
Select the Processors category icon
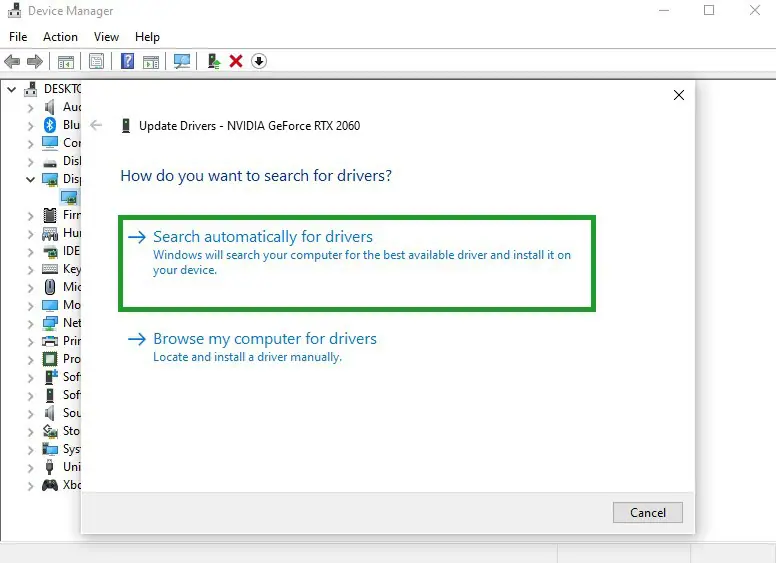click(x=50, y=359)
